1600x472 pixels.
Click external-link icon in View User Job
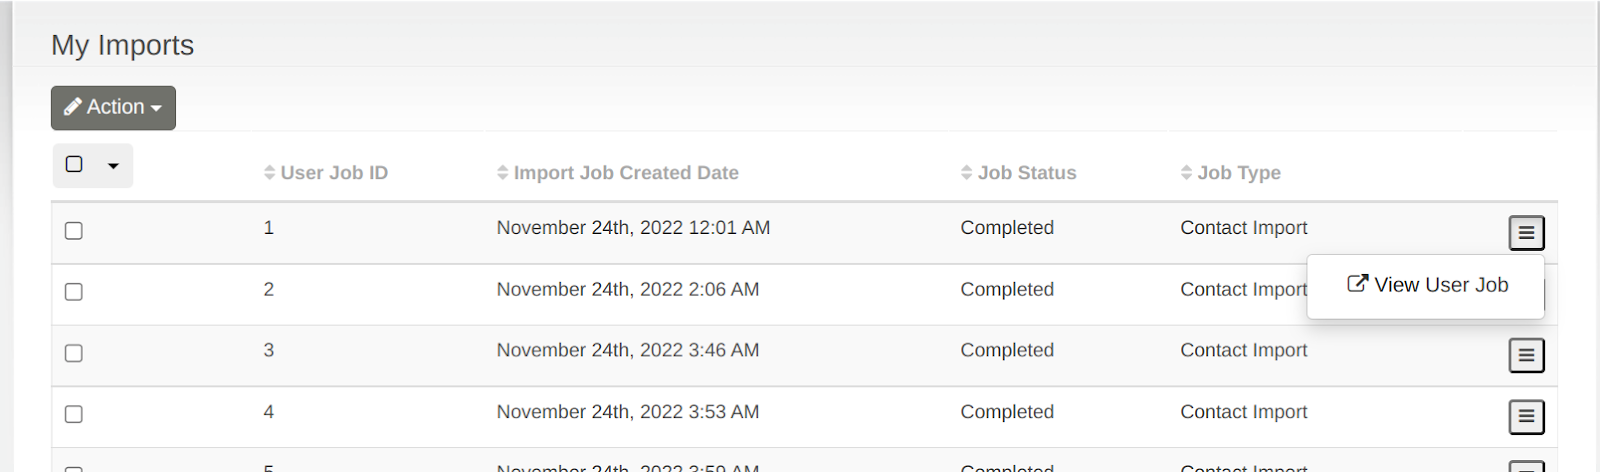[1357, 284]
